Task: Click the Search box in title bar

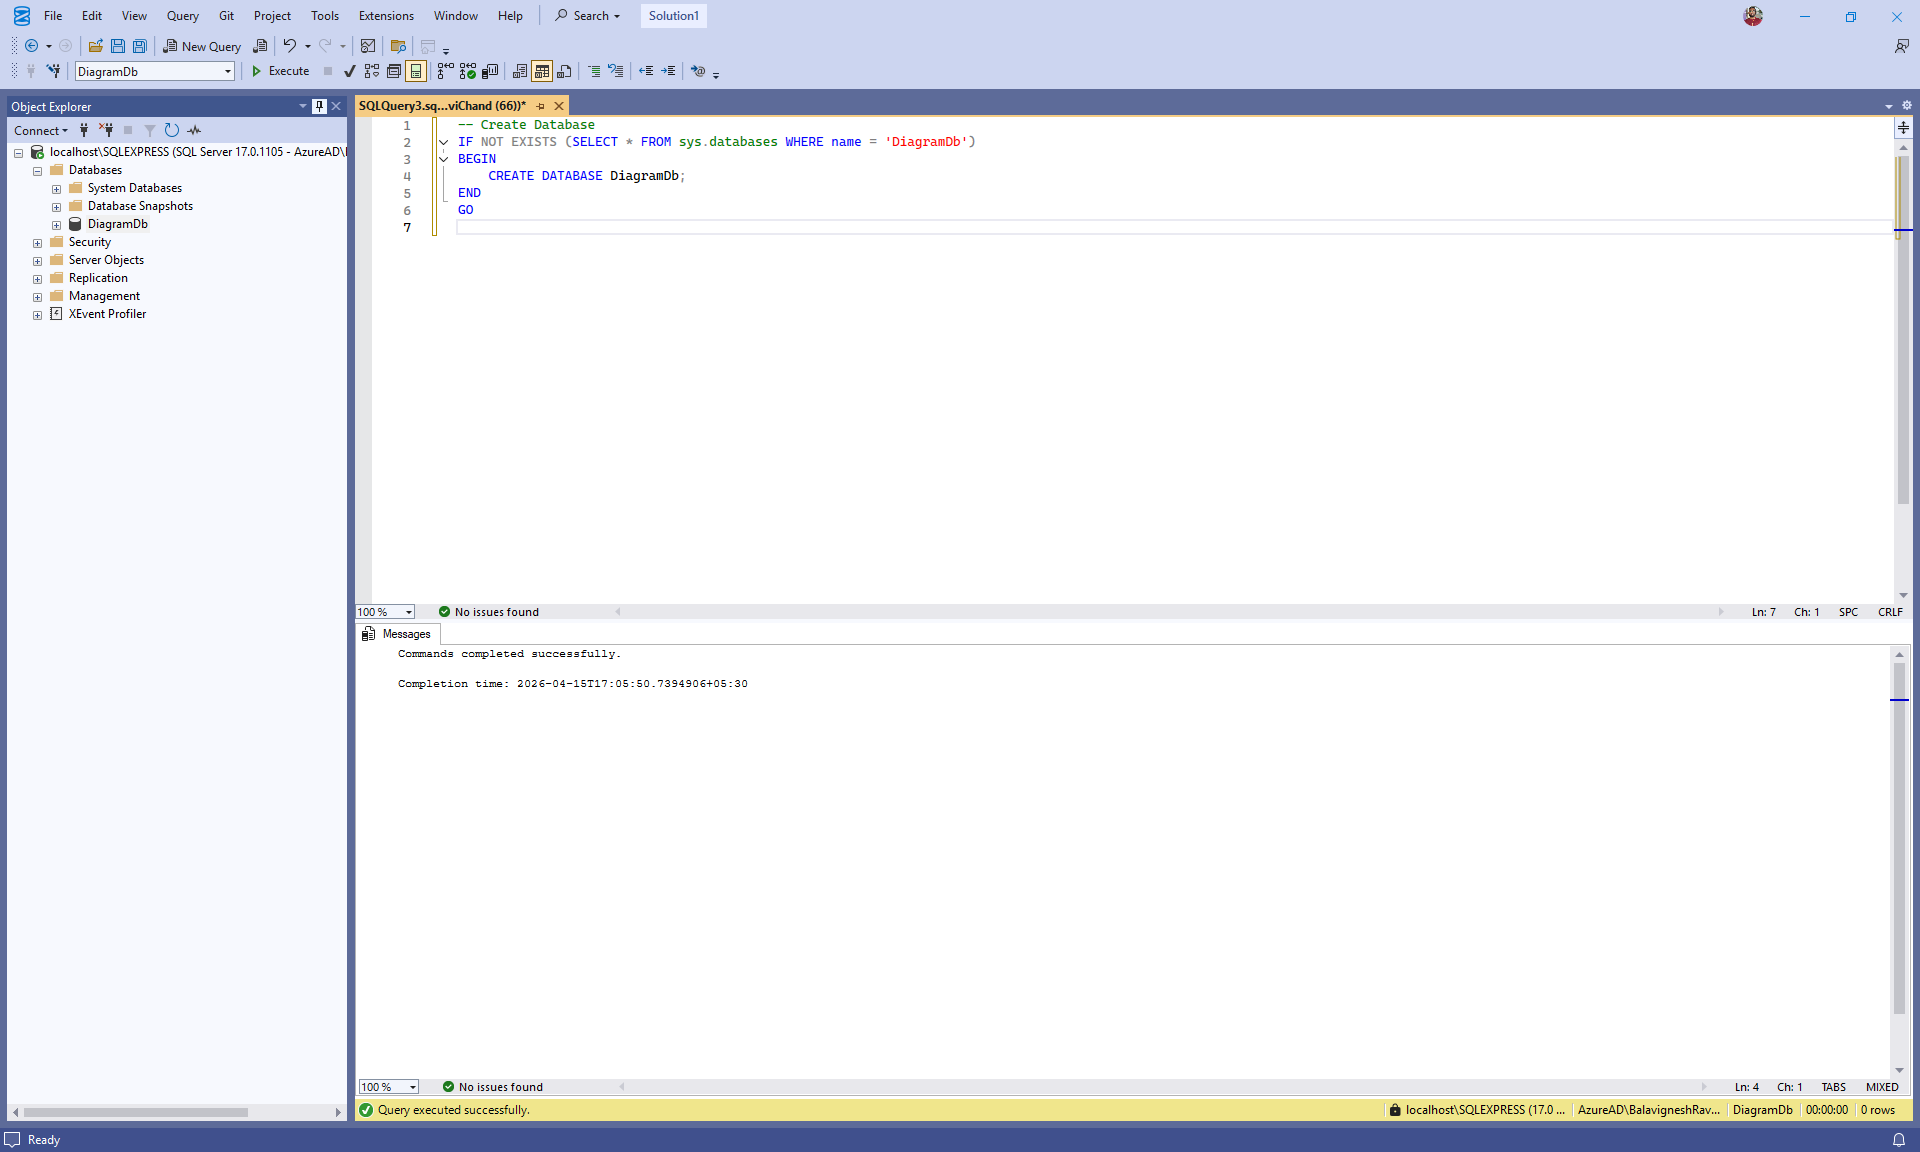Action: point(588,16)
